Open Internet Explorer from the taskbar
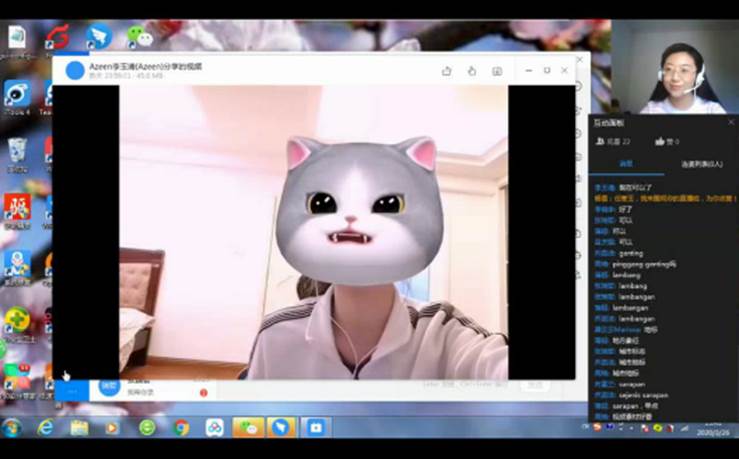 point(45,428)
